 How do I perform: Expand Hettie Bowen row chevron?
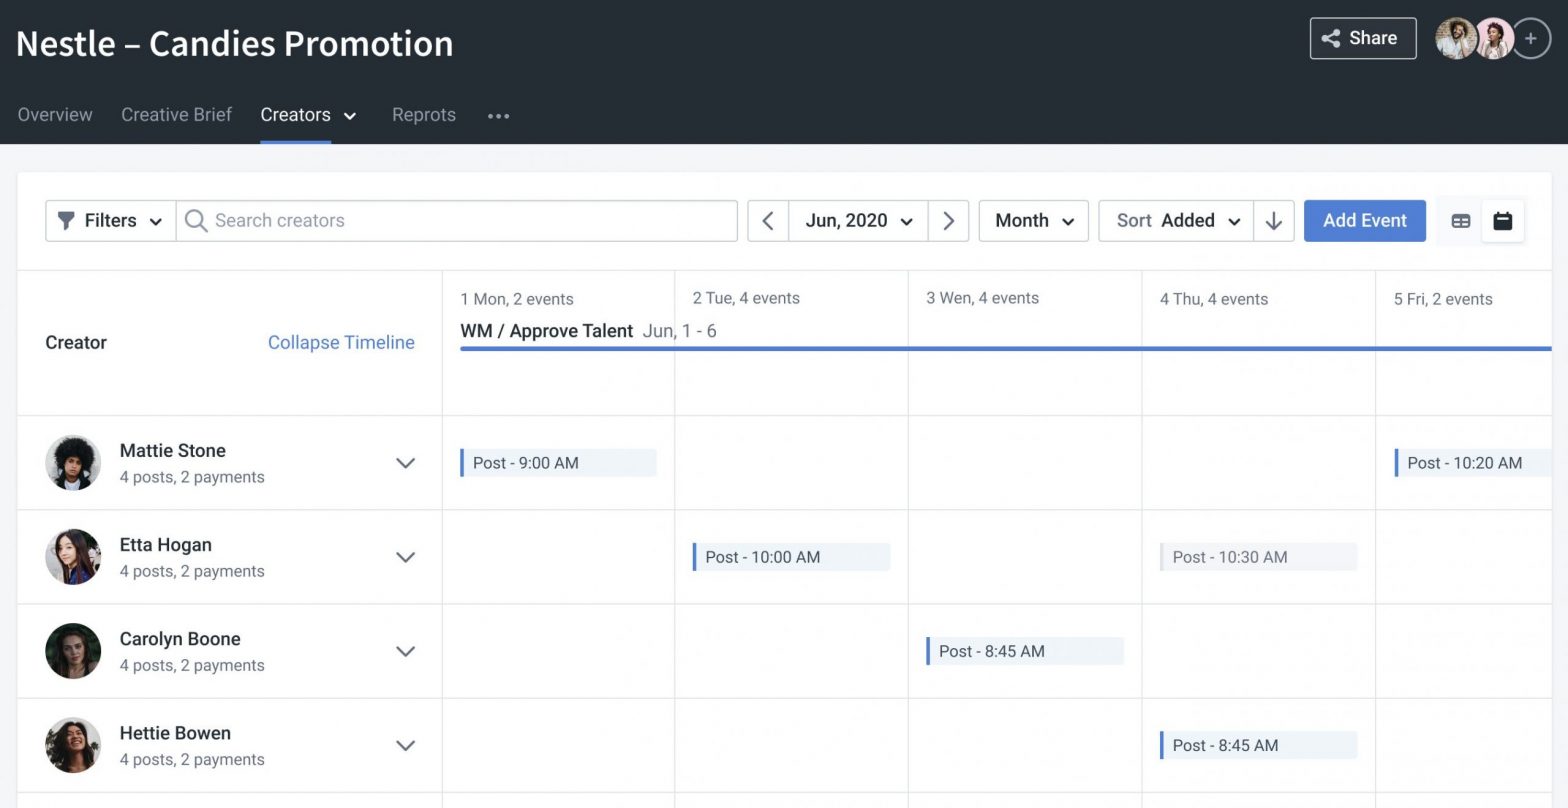[405, 745]
